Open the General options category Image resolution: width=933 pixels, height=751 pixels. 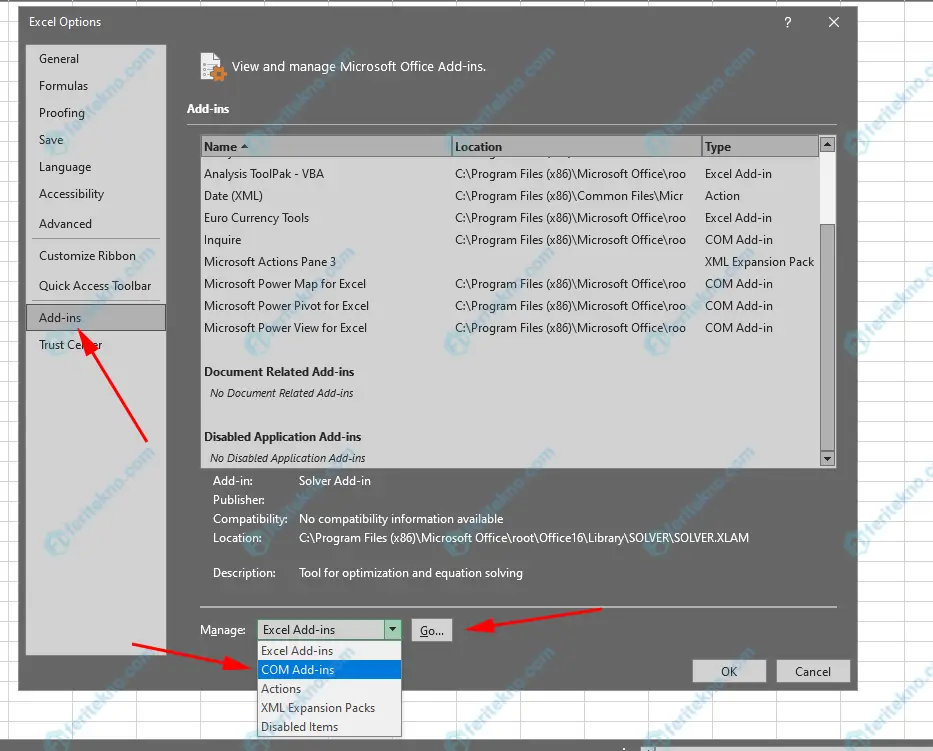(x=95, y=58)
